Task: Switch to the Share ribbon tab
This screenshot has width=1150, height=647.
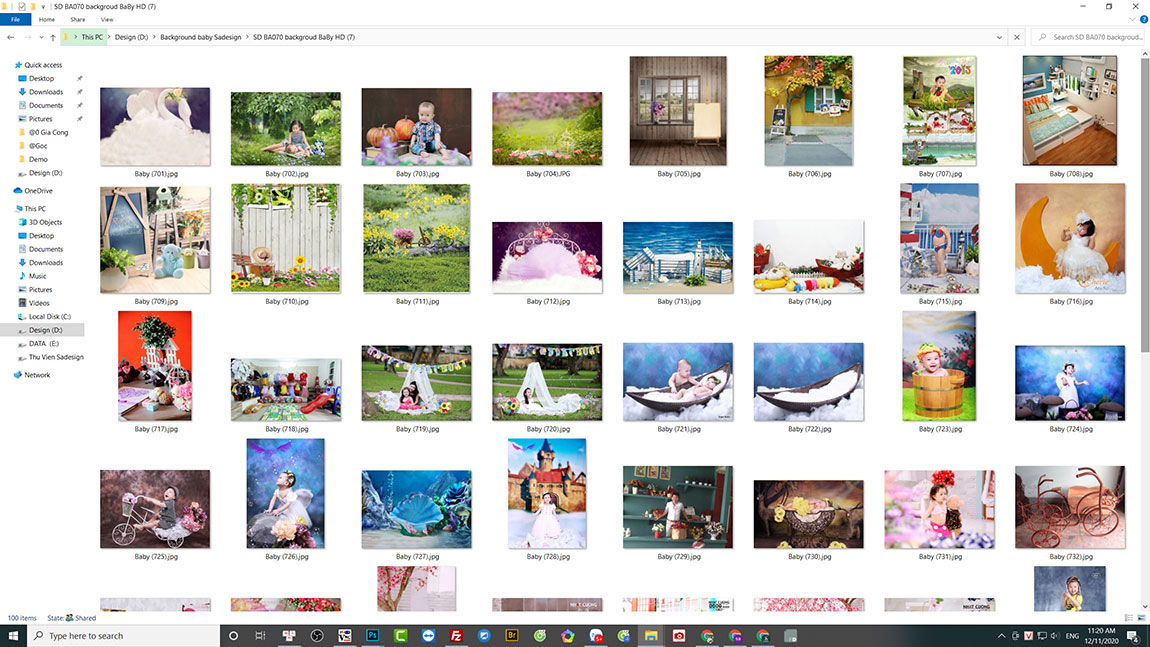Action: click(x=77, y=20)
